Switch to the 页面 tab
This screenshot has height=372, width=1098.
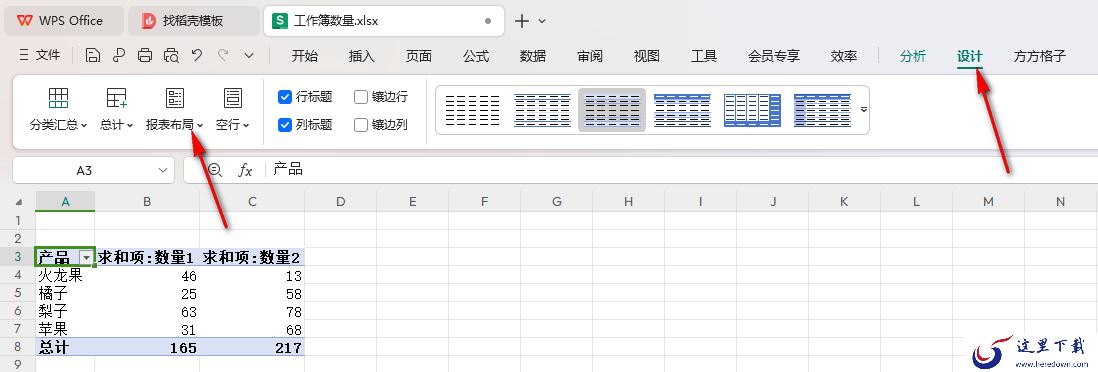coord(419,57)
